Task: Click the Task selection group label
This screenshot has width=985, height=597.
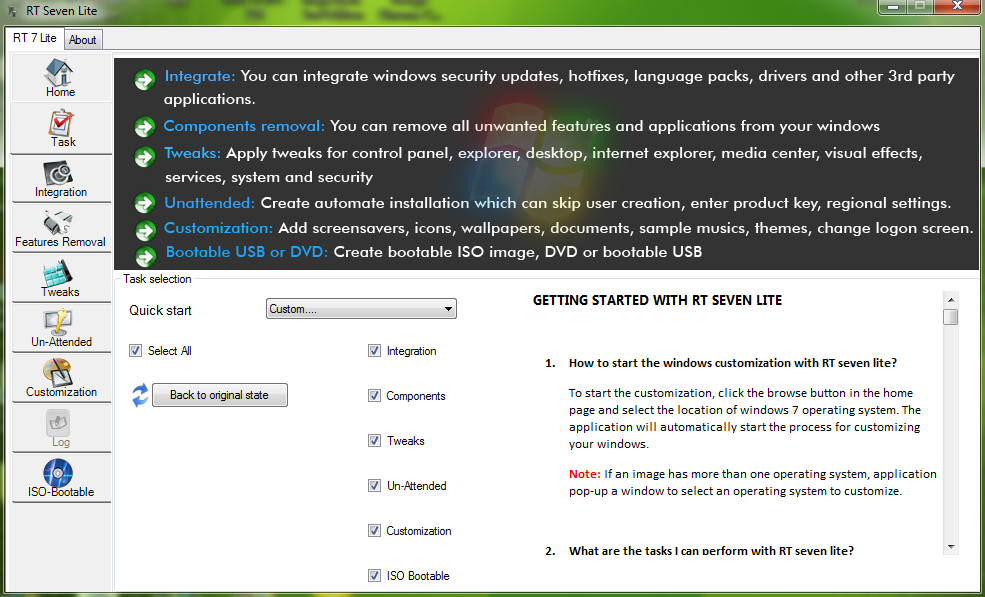Action: [157, 279]
